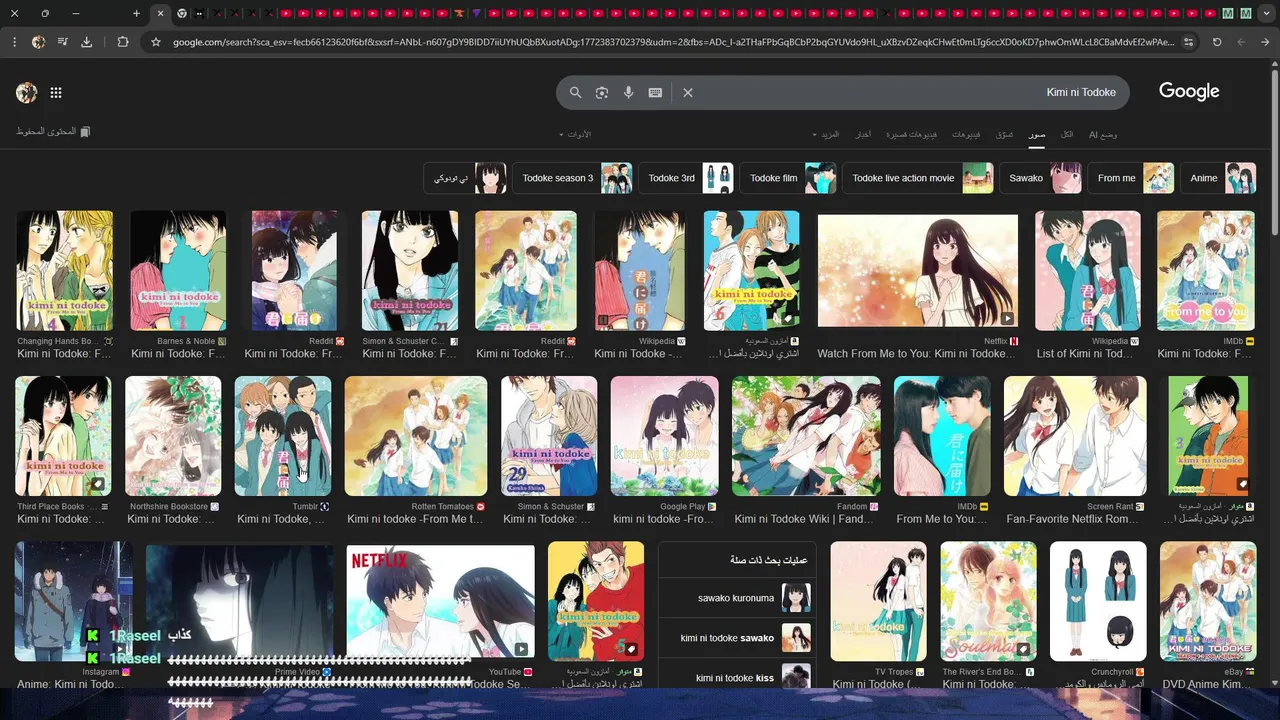Show Chrome downloads

click(x=87, y=42)
